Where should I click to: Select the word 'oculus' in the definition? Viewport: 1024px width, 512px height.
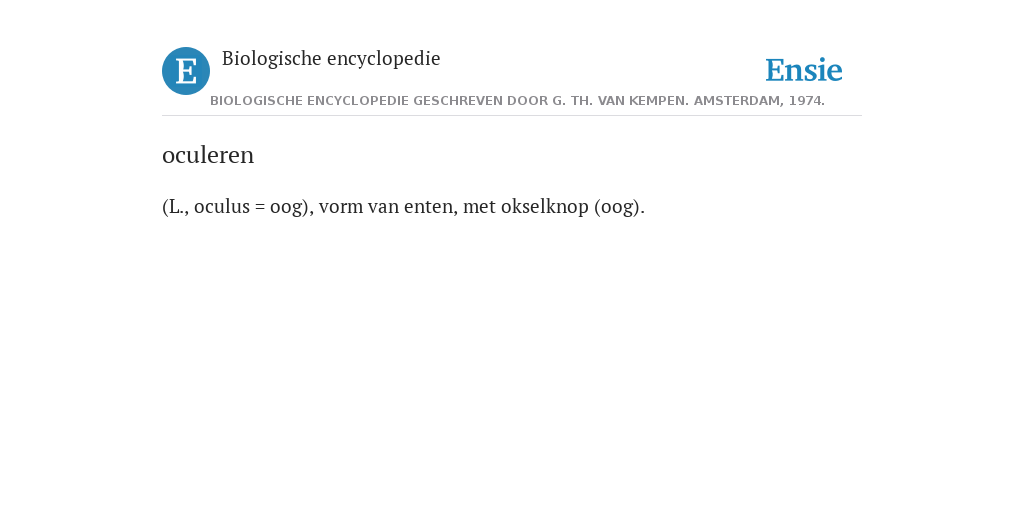(x=222, y=207)
